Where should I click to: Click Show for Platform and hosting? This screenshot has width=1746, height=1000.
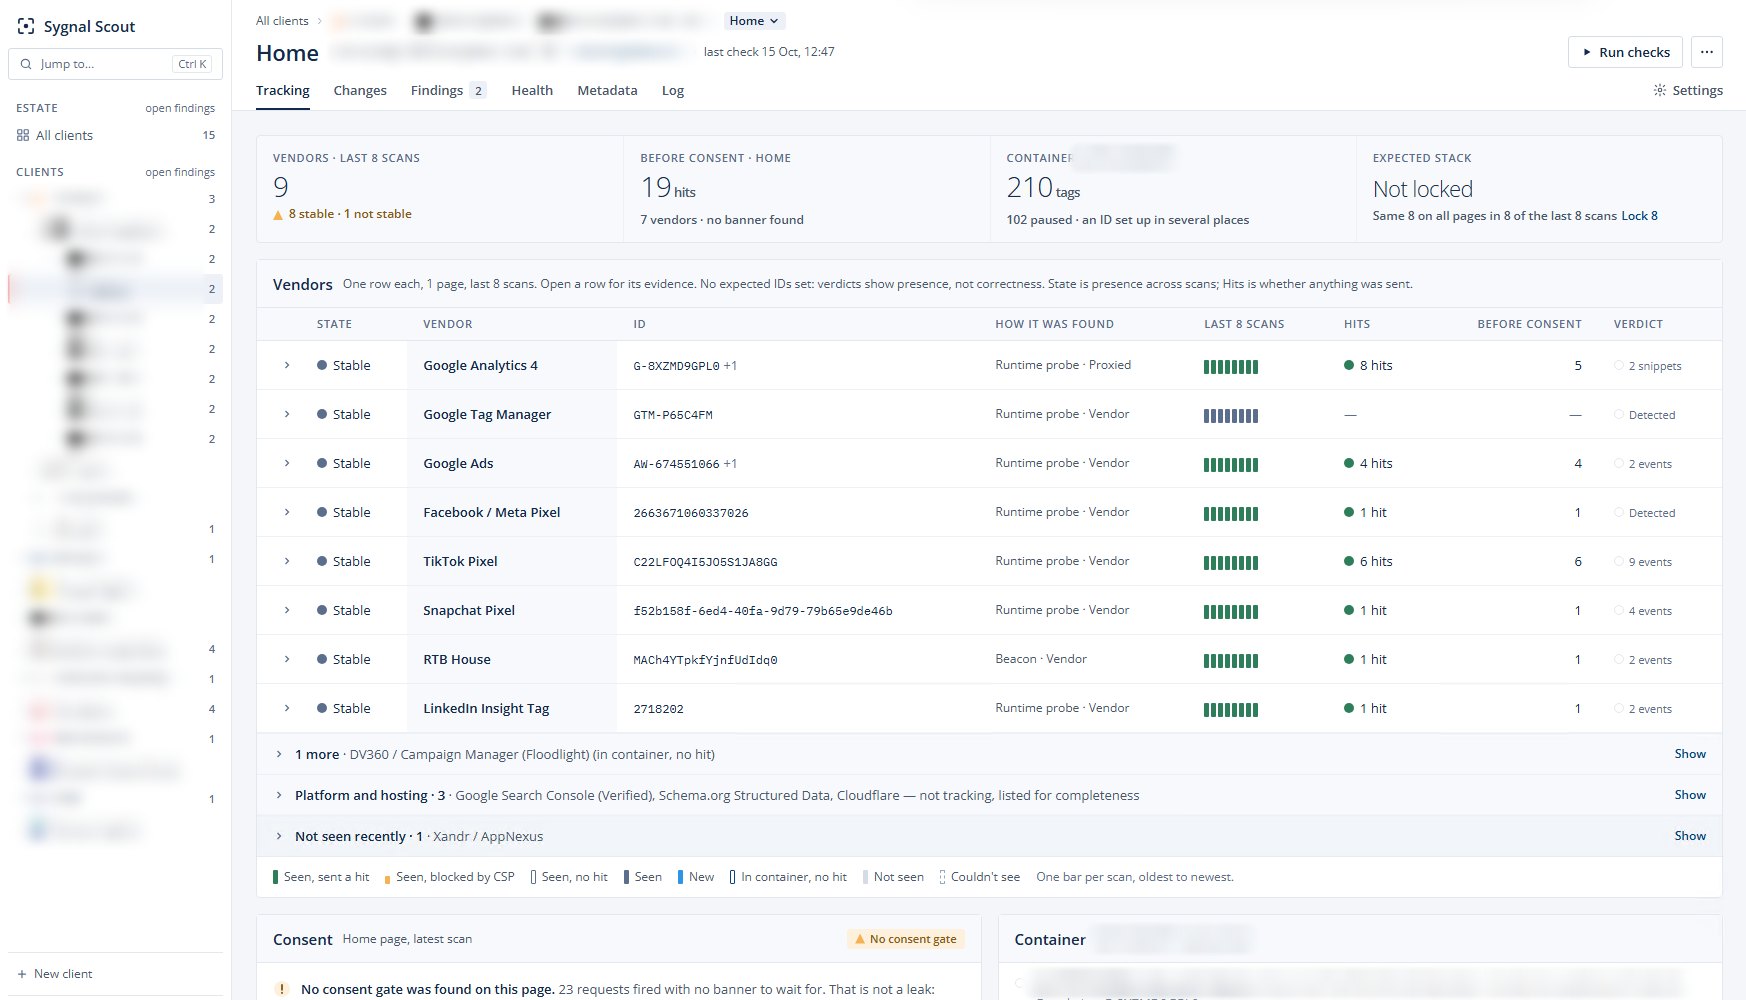click(1690, 795)
